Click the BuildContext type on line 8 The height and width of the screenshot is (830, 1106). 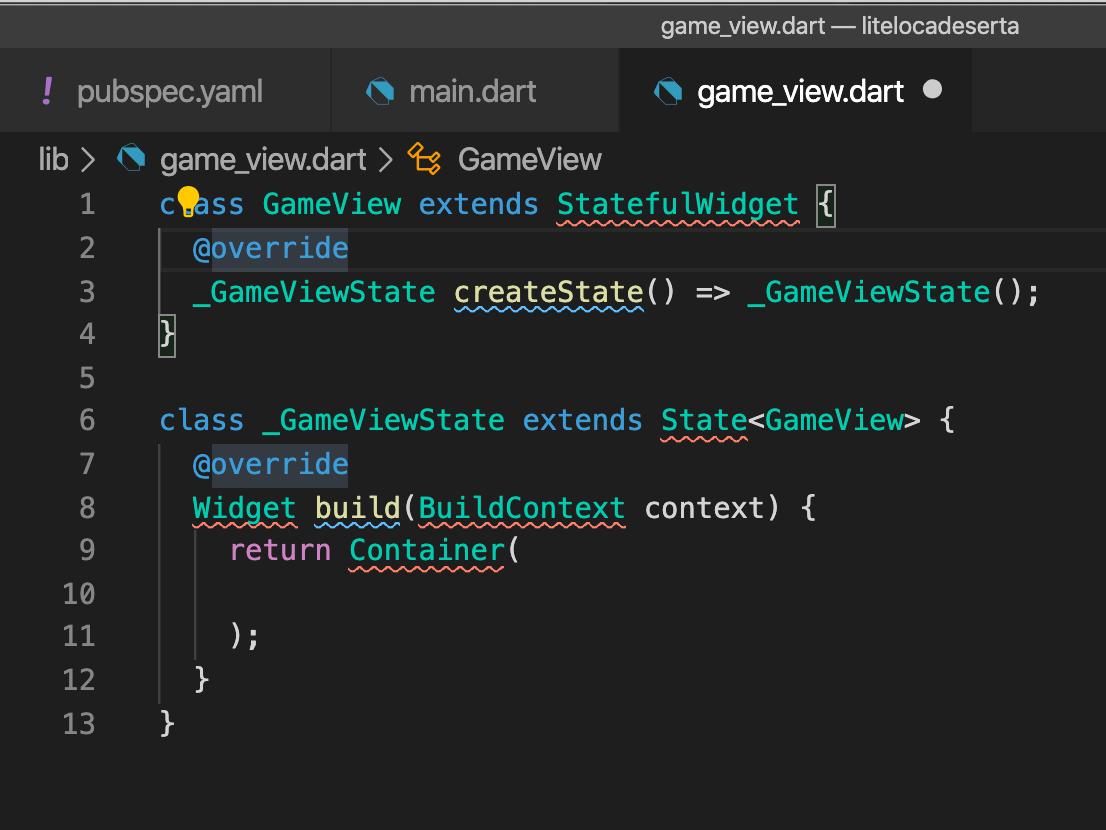click(522, 508)
